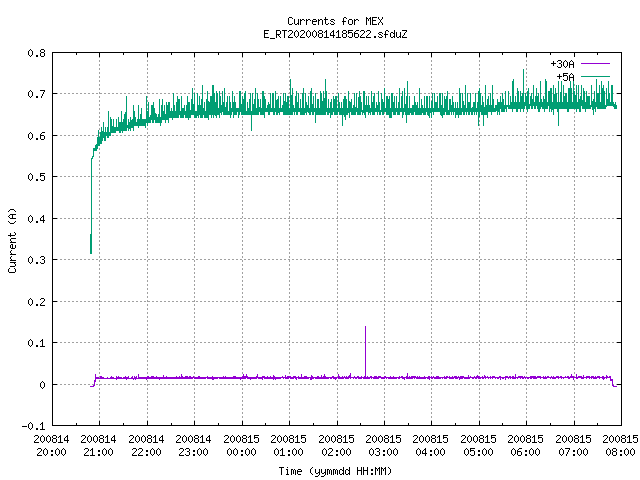Click the 200815 04:00 time tick label
The height and width of the screenshot is (480, 640).
[431, 445]
